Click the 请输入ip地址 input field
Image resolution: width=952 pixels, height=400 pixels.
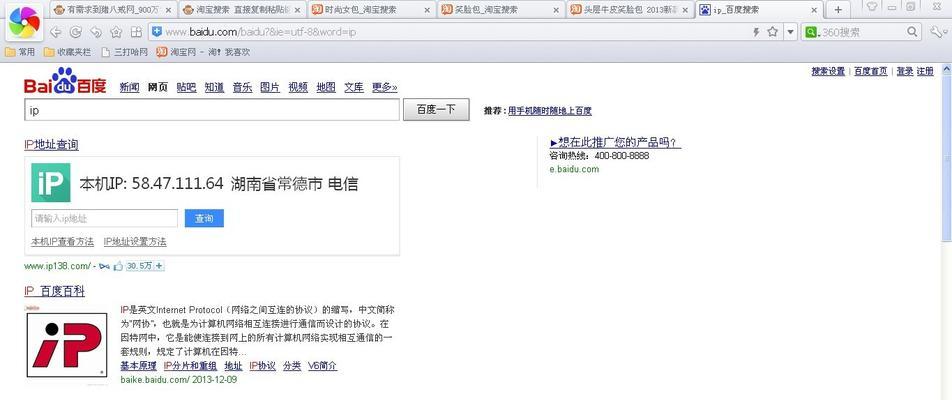[x=104, y=219]
